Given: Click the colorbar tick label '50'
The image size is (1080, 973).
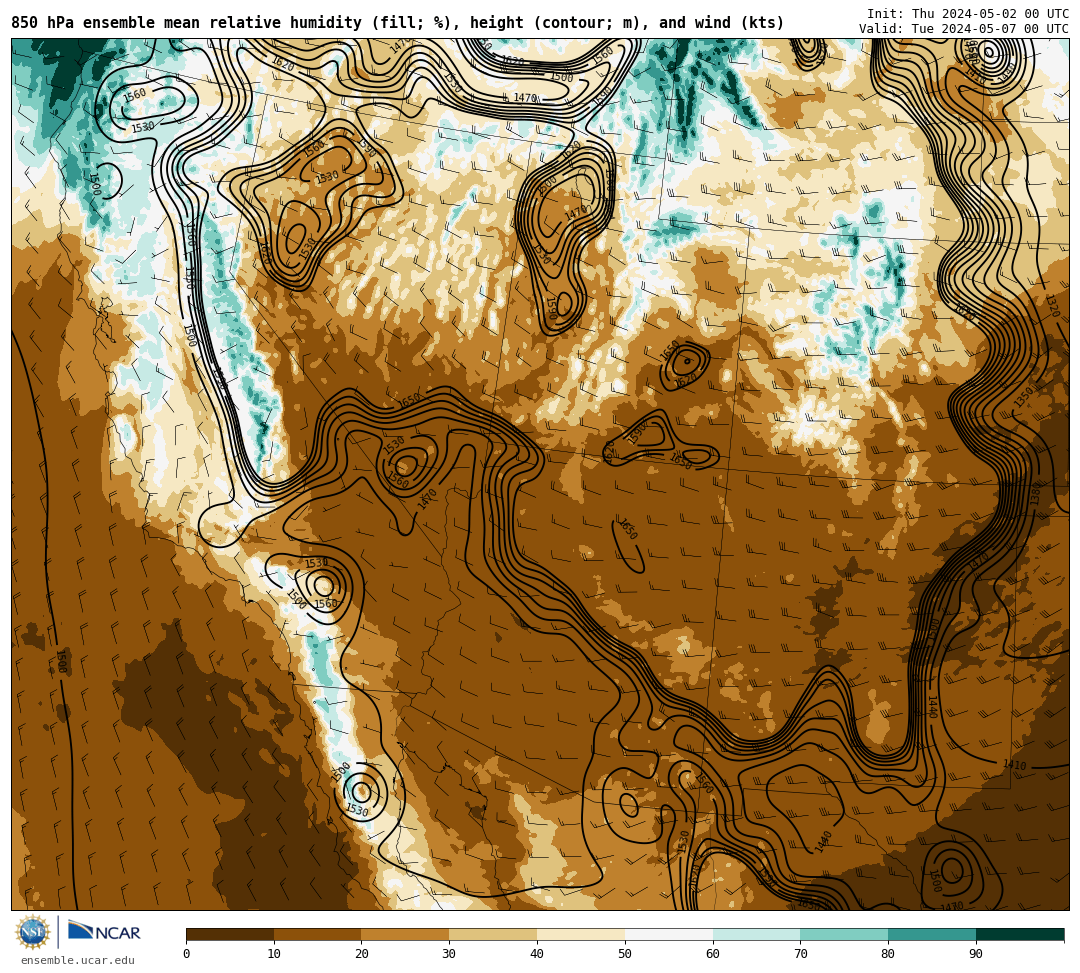Looking at the screenshot, I should point(625,954).
